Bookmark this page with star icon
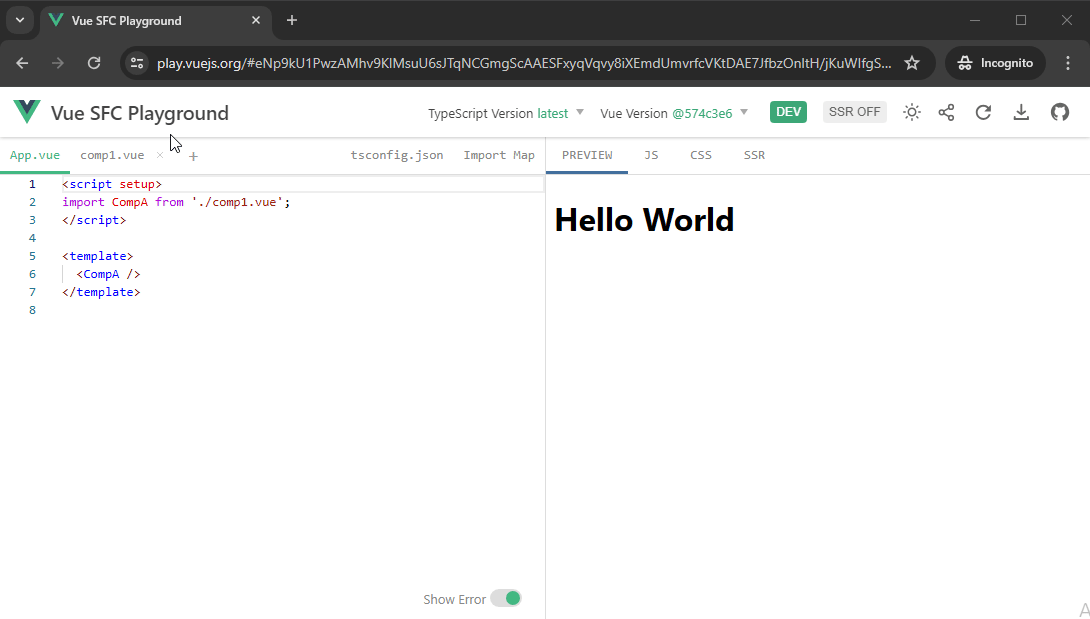Viewport: 1090px width, 619px height. 912,63
